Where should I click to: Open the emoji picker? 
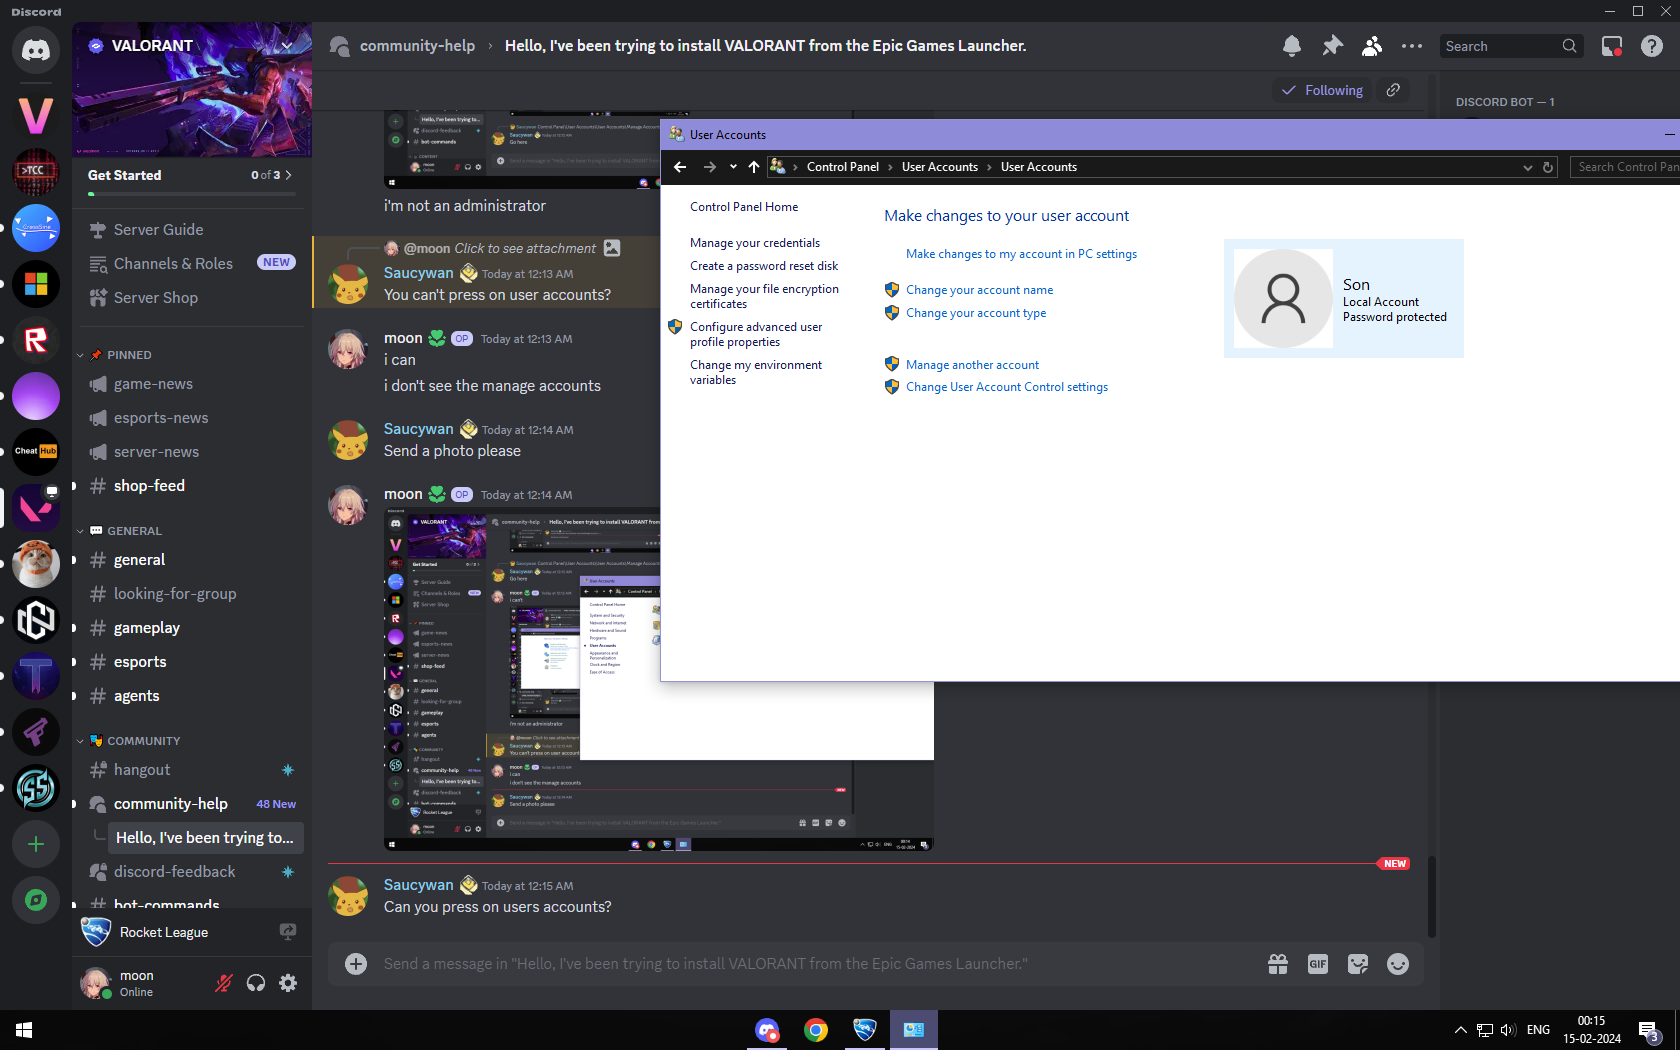pos(1398,964)
